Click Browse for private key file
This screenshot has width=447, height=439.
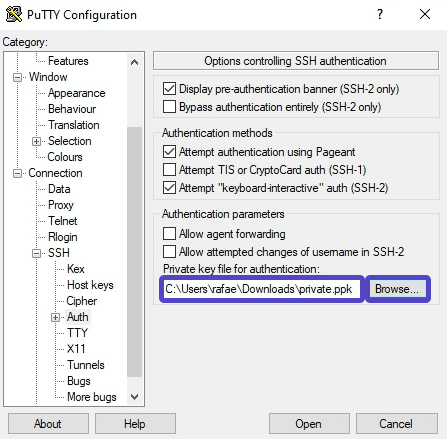point(397,289)
